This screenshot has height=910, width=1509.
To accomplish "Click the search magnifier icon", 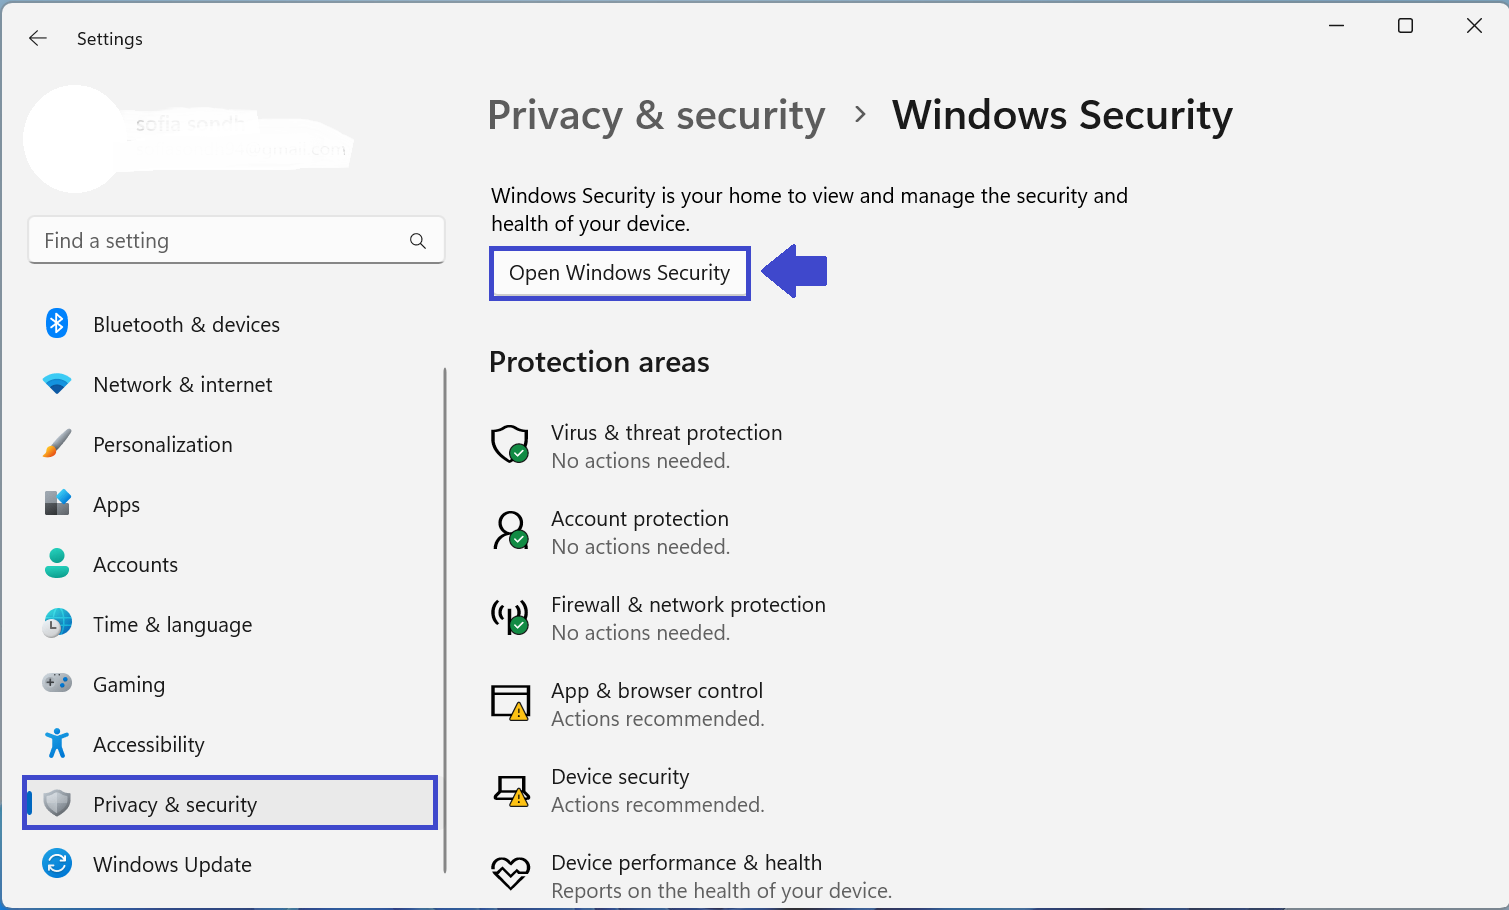I will point(418,241).
